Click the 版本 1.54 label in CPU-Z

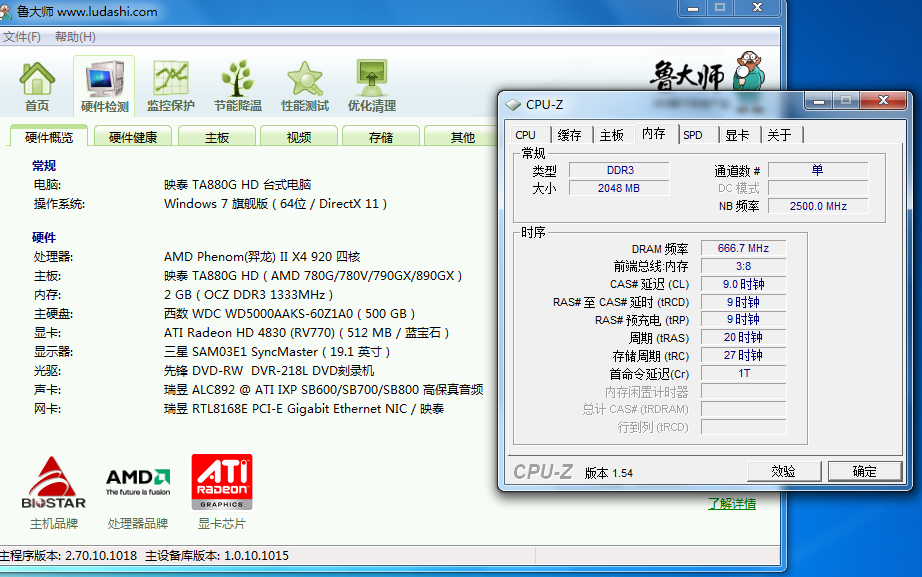(x=609, y=473)
